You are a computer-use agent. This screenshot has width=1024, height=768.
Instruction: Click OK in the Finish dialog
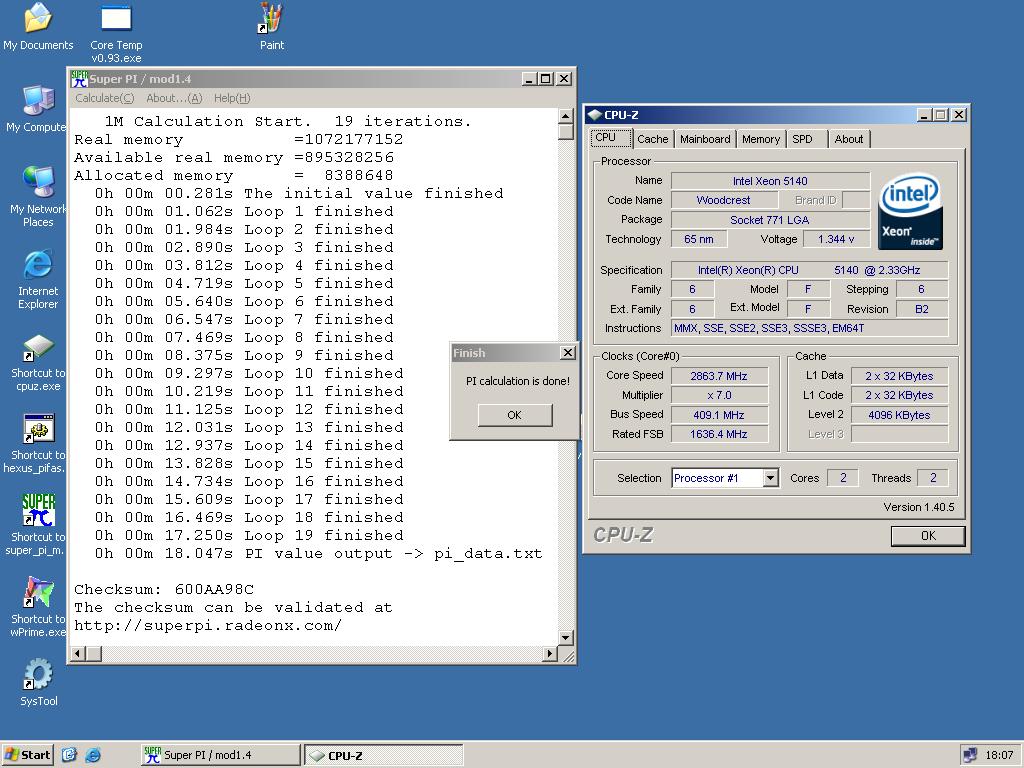click(515, 415)
